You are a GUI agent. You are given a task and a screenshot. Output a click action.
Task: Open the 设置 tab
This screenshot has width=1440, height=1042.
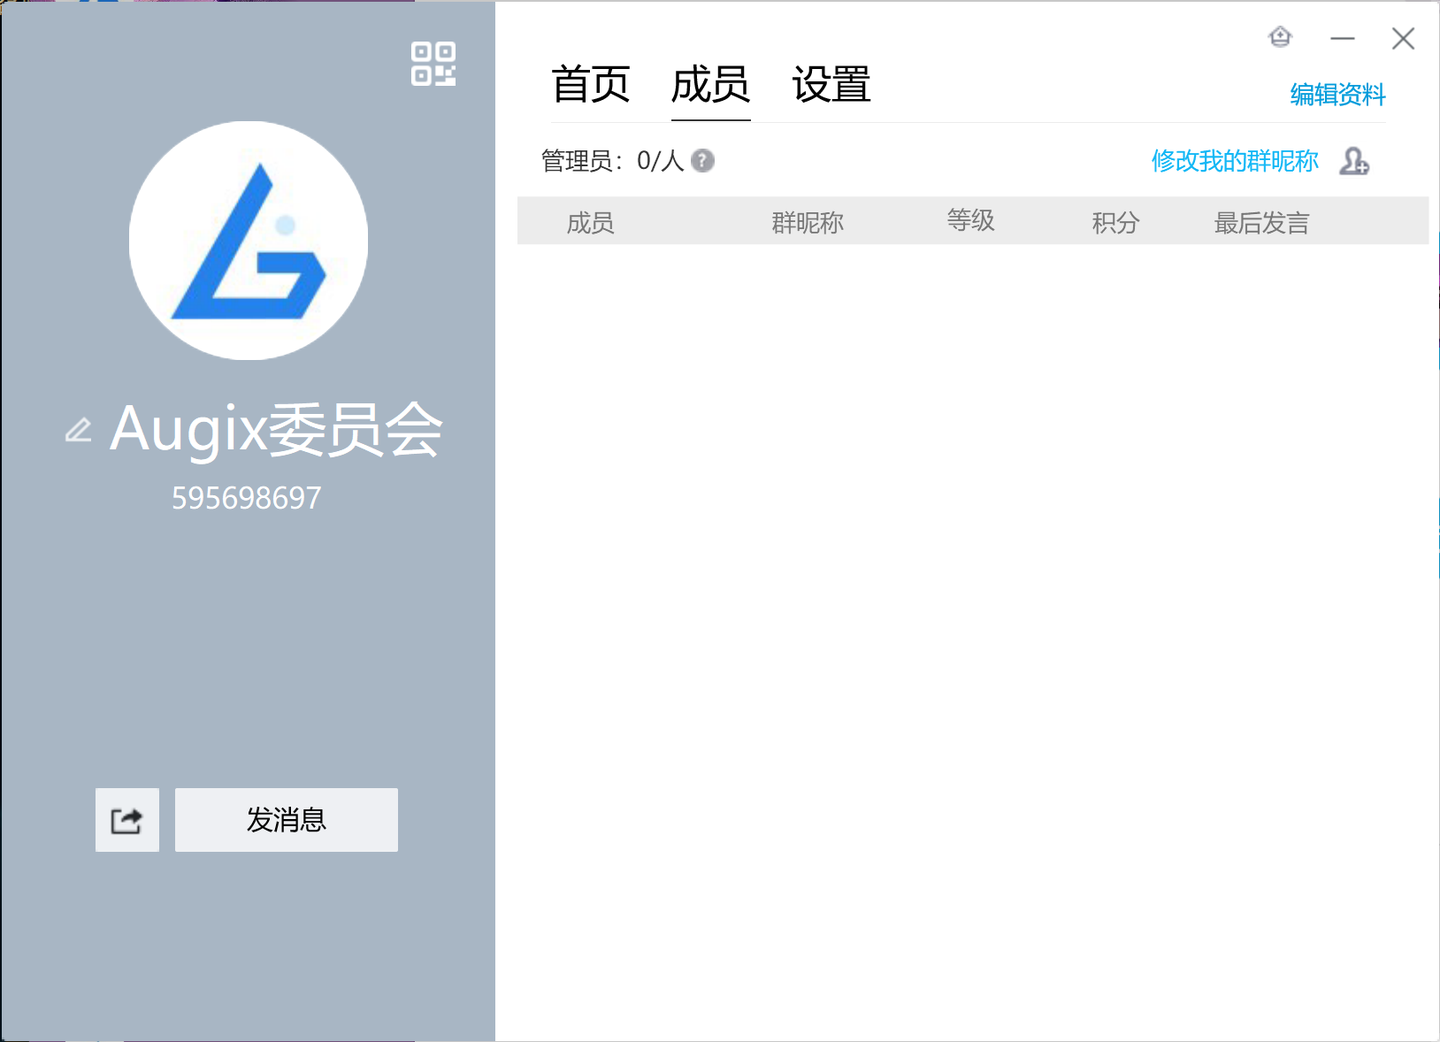831,84
